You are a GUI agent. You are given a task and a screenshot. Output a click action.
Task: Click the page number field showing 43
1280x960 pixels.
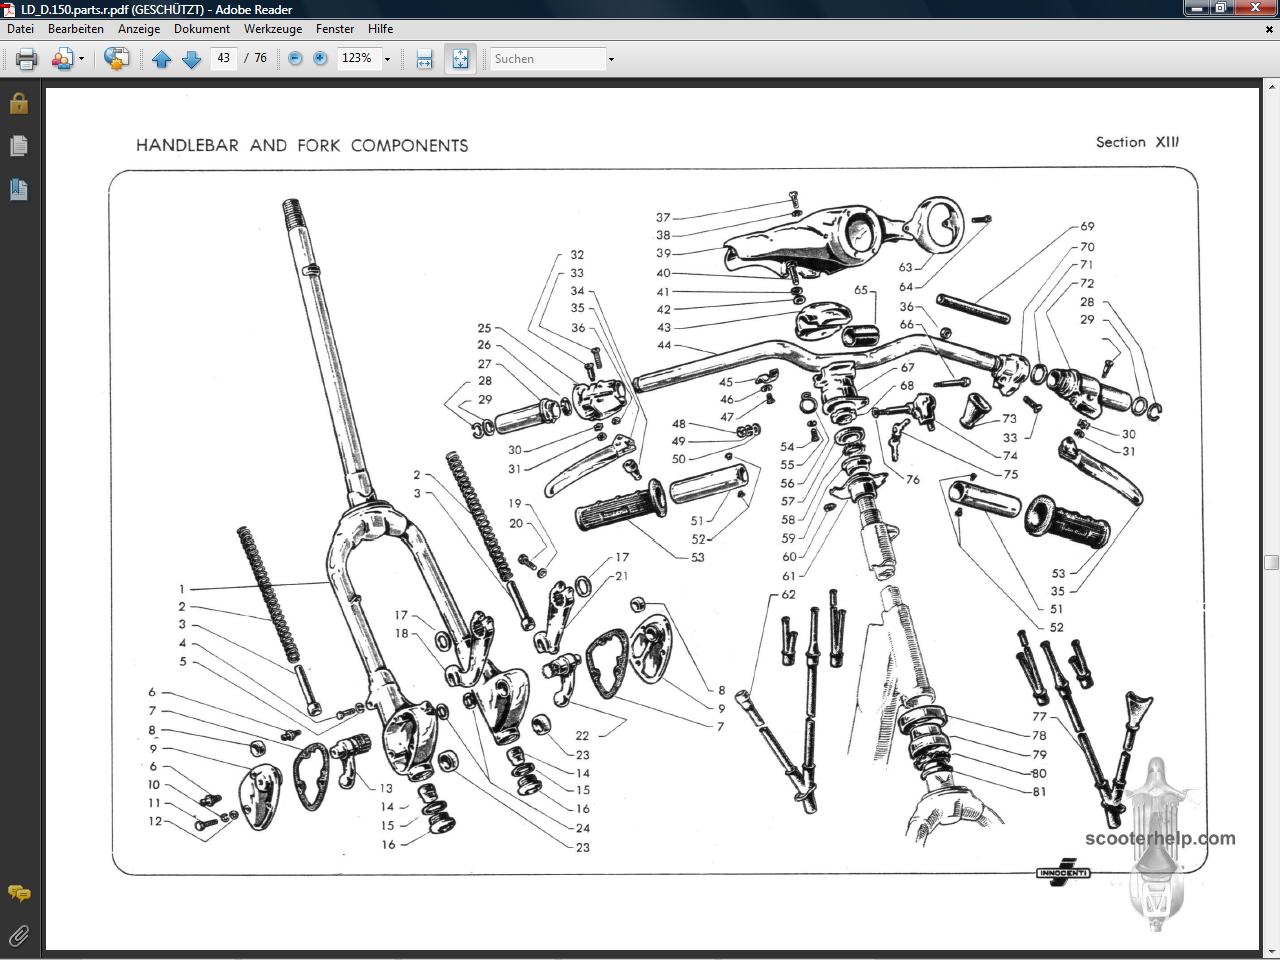point(224,58)
